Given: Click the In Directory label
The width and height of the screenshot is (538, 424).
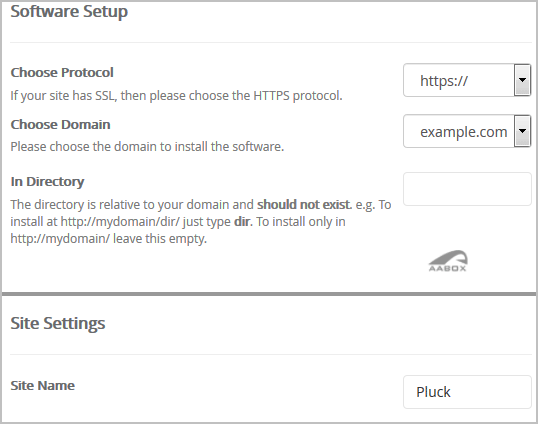Looking at the screenshot, I should 47,181.
